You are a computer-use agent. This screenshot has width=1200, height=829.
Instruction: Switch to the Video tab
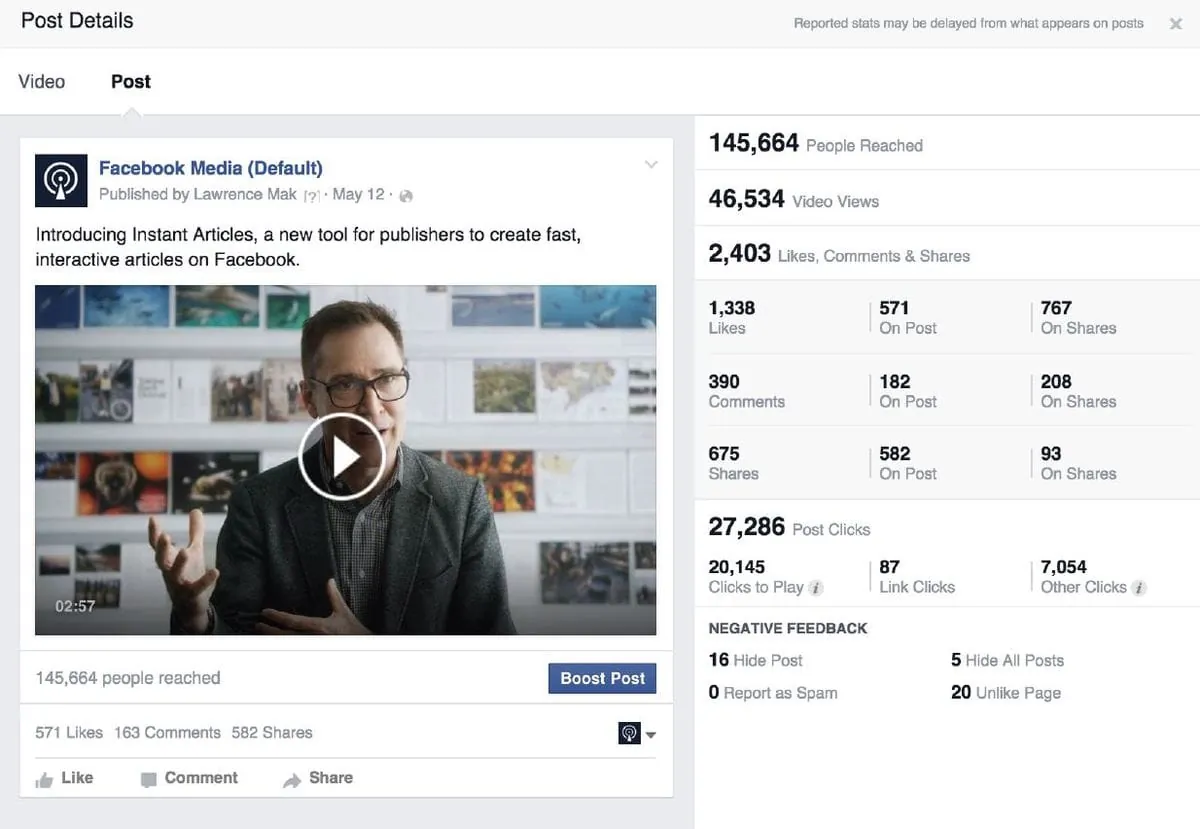[x=42, y=81]
